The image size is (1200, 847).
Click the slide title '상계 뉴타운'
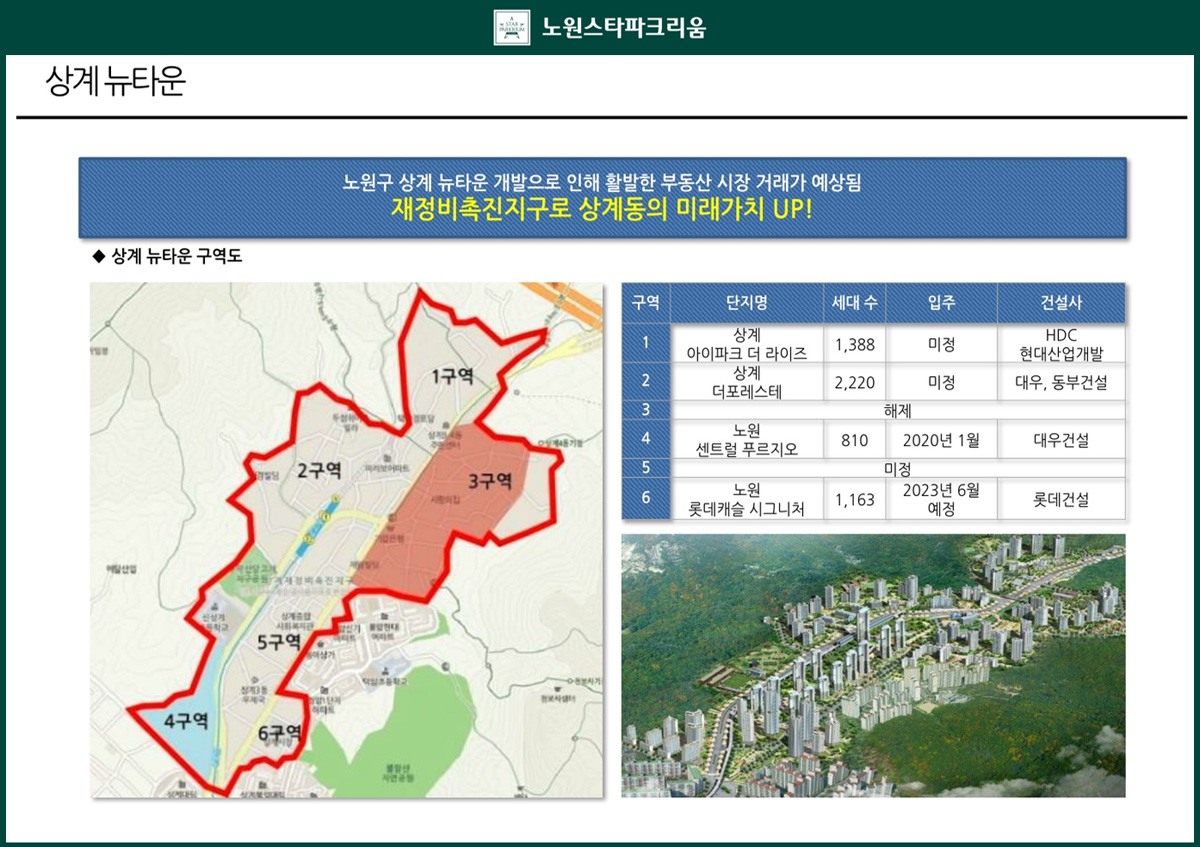point(116,82)
